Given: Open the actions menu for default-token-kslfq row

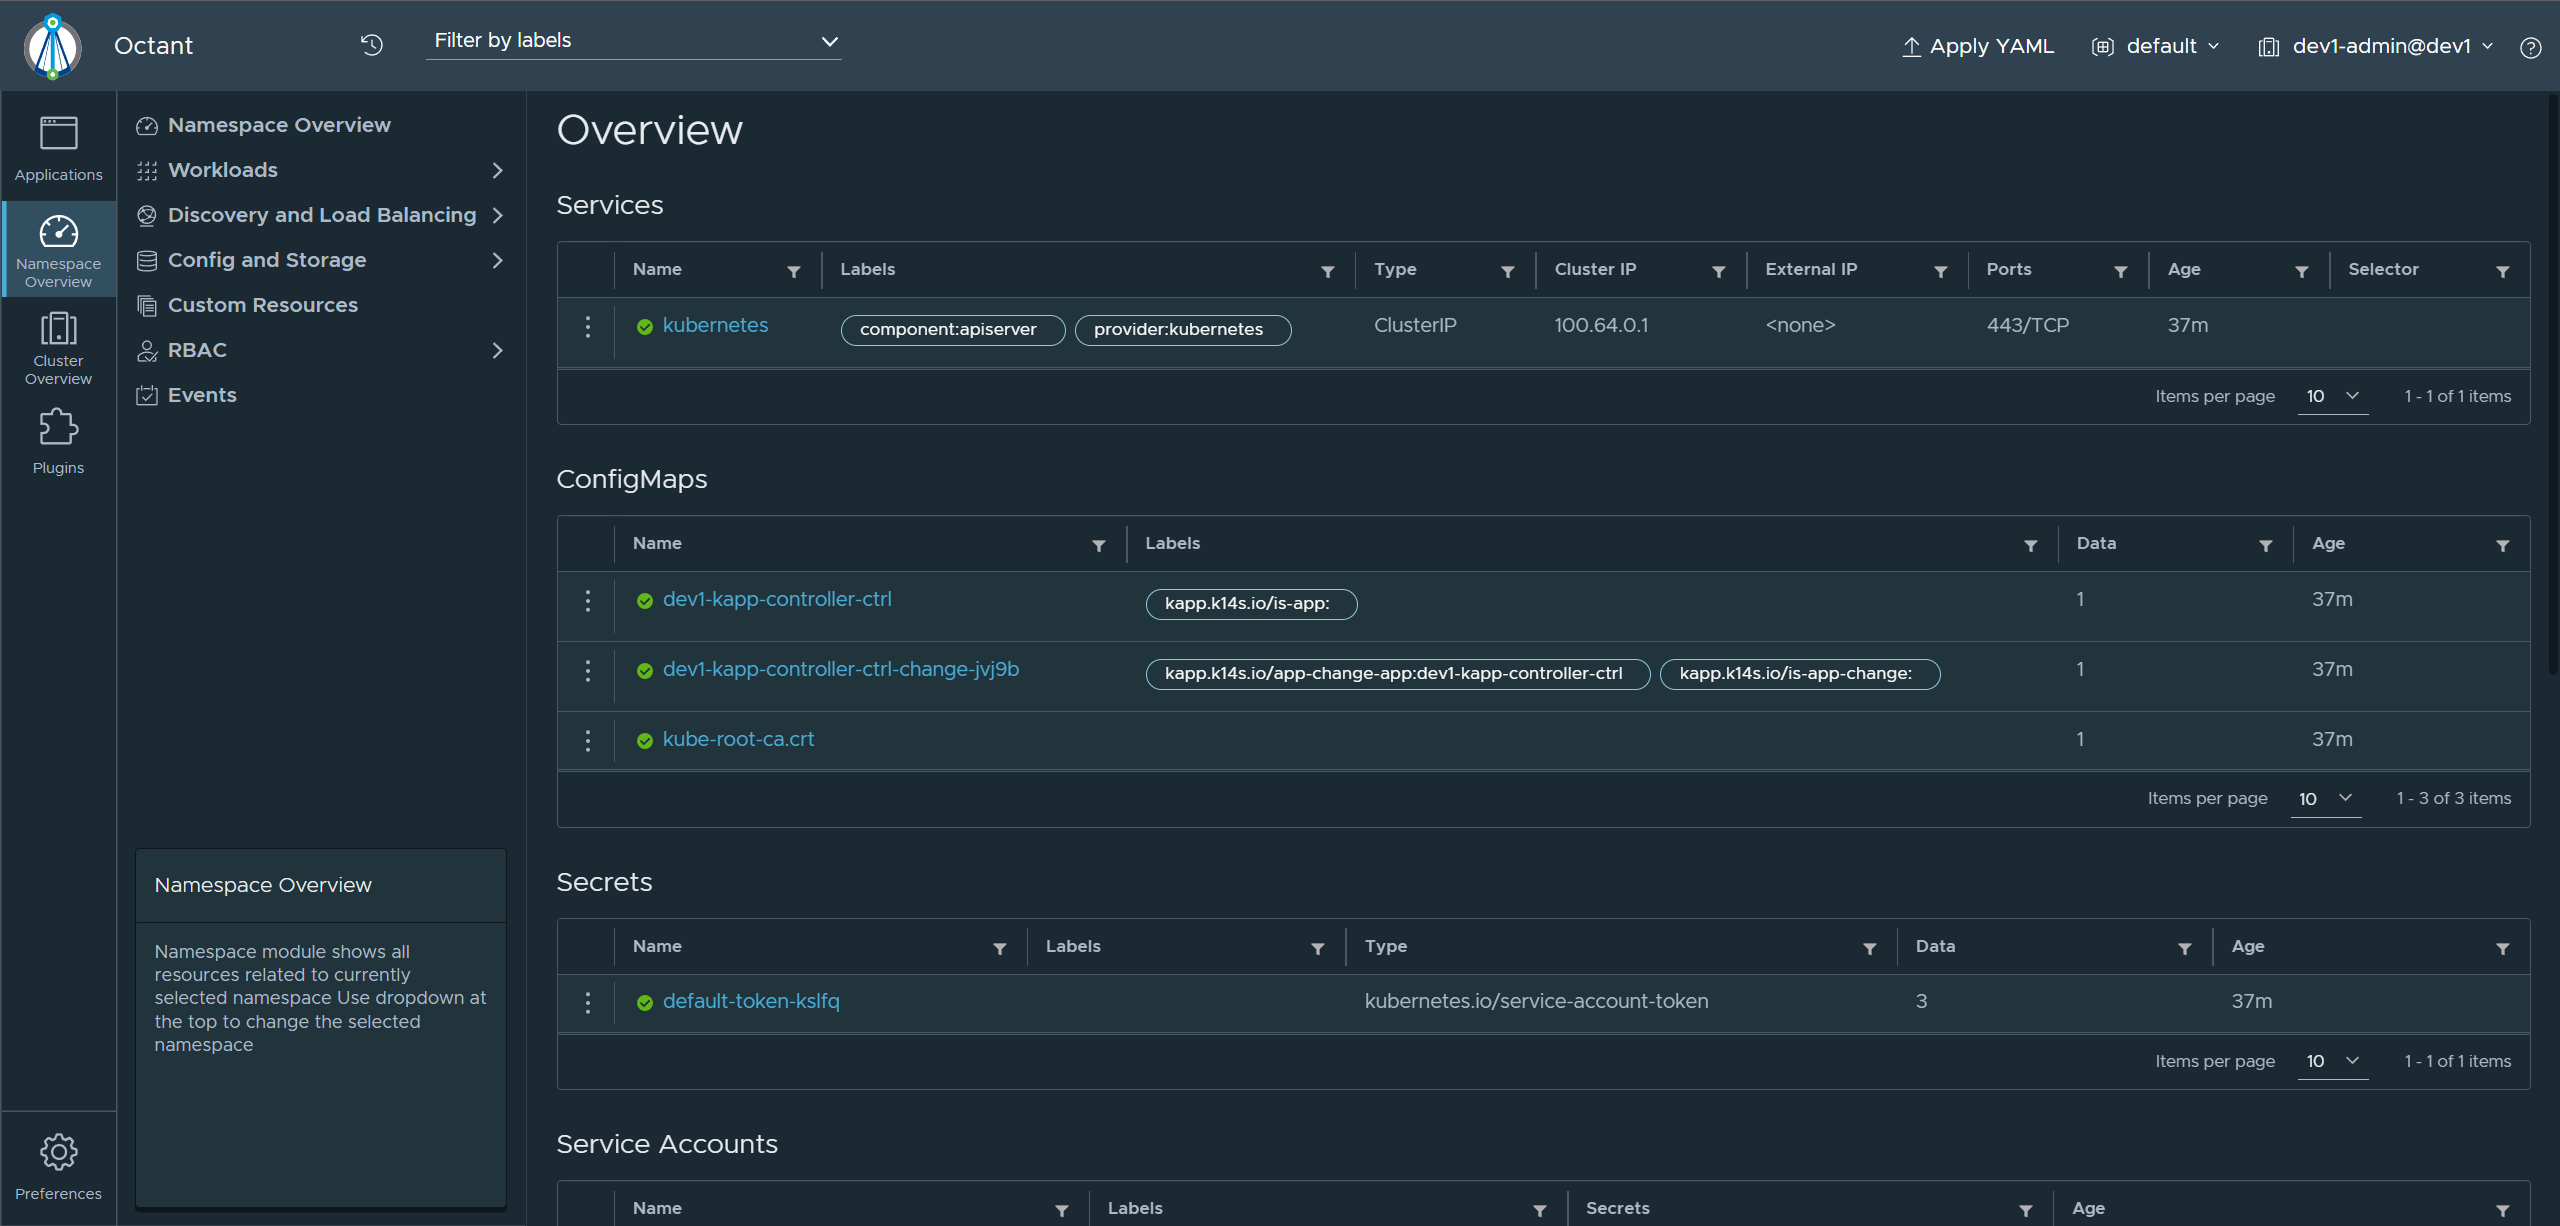Looking at the screenshot, I should [x=588, y=1002].
